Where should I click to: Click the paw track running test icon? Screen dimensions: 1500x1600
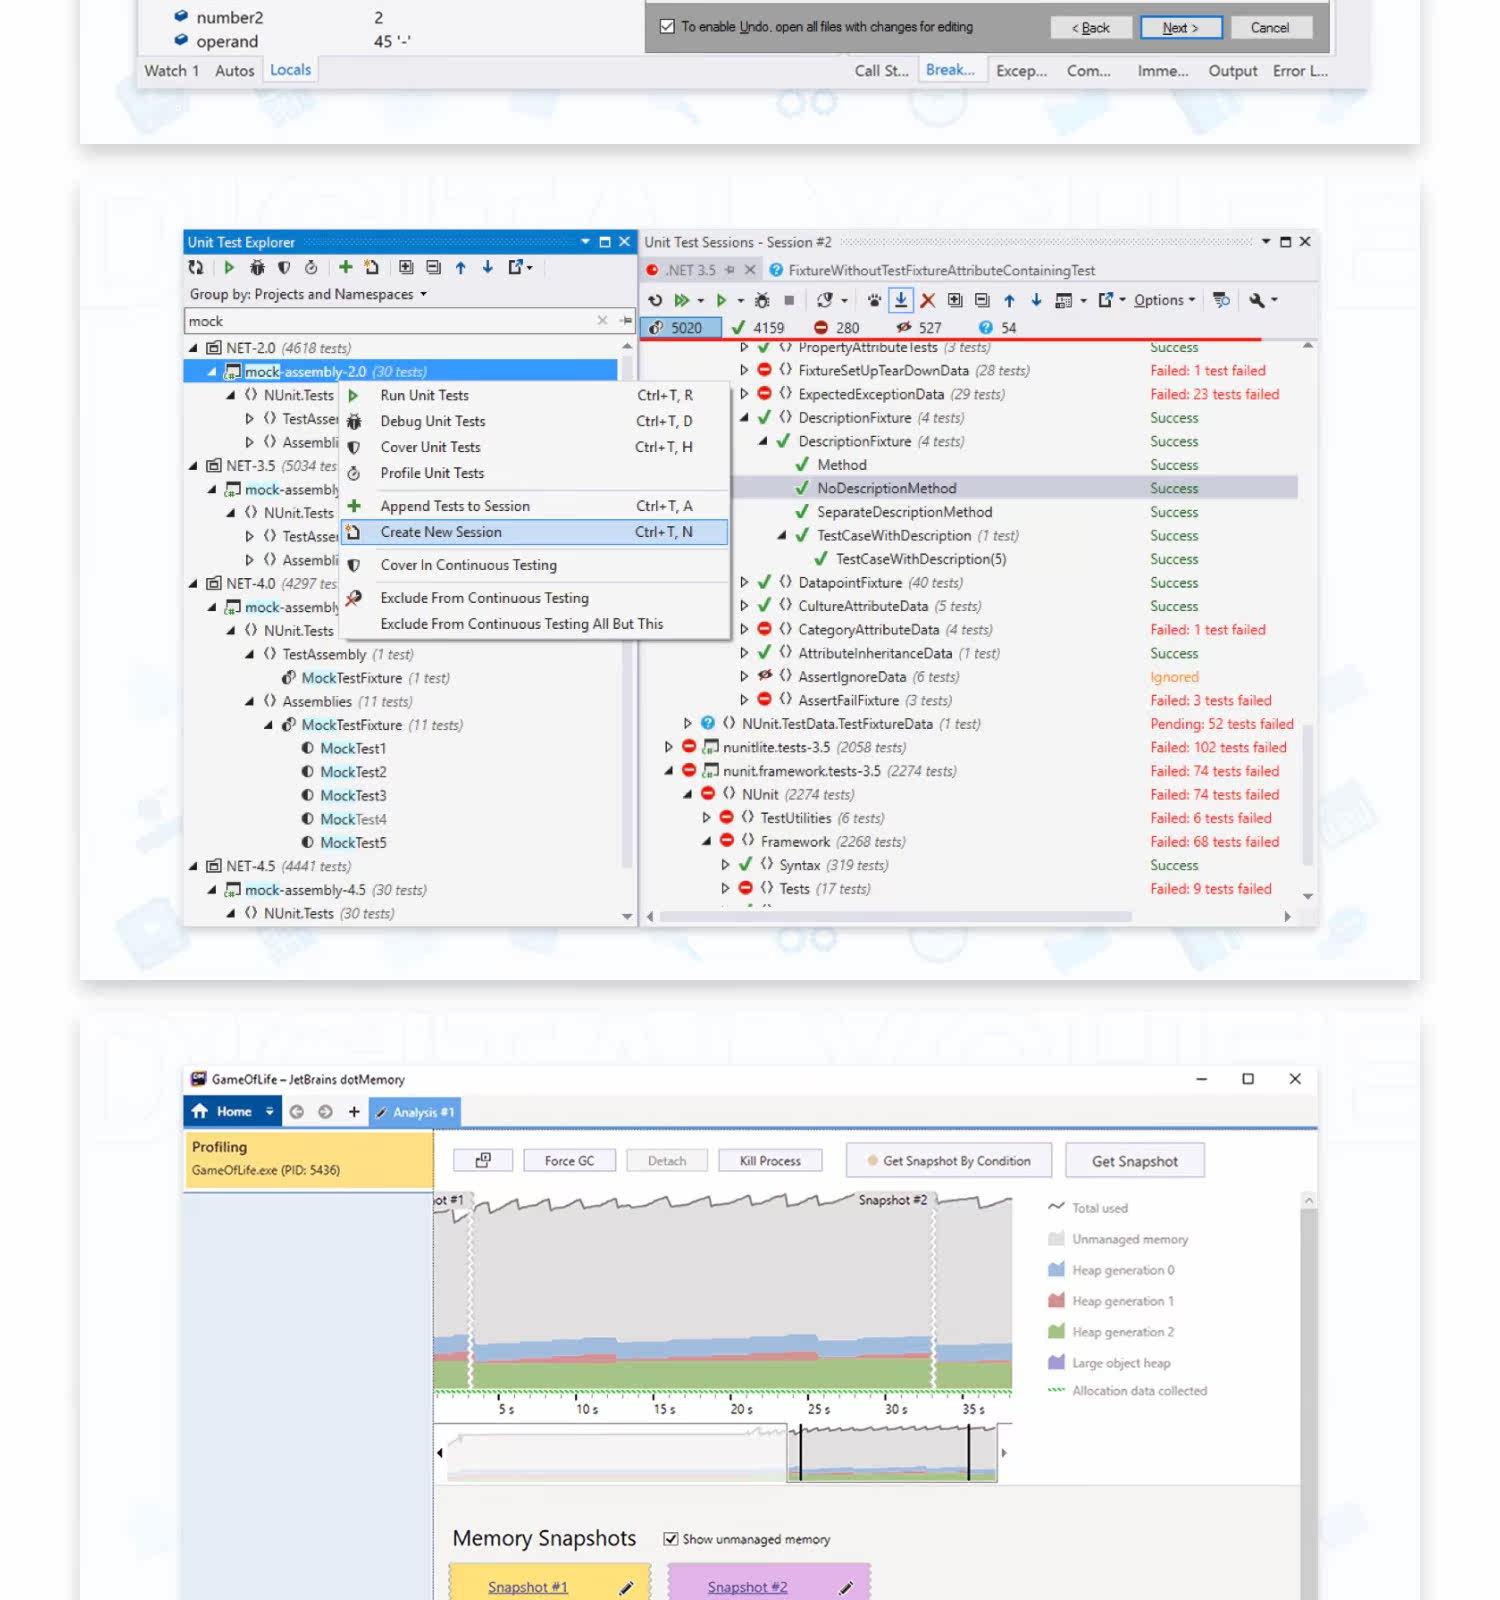point(874,300)
